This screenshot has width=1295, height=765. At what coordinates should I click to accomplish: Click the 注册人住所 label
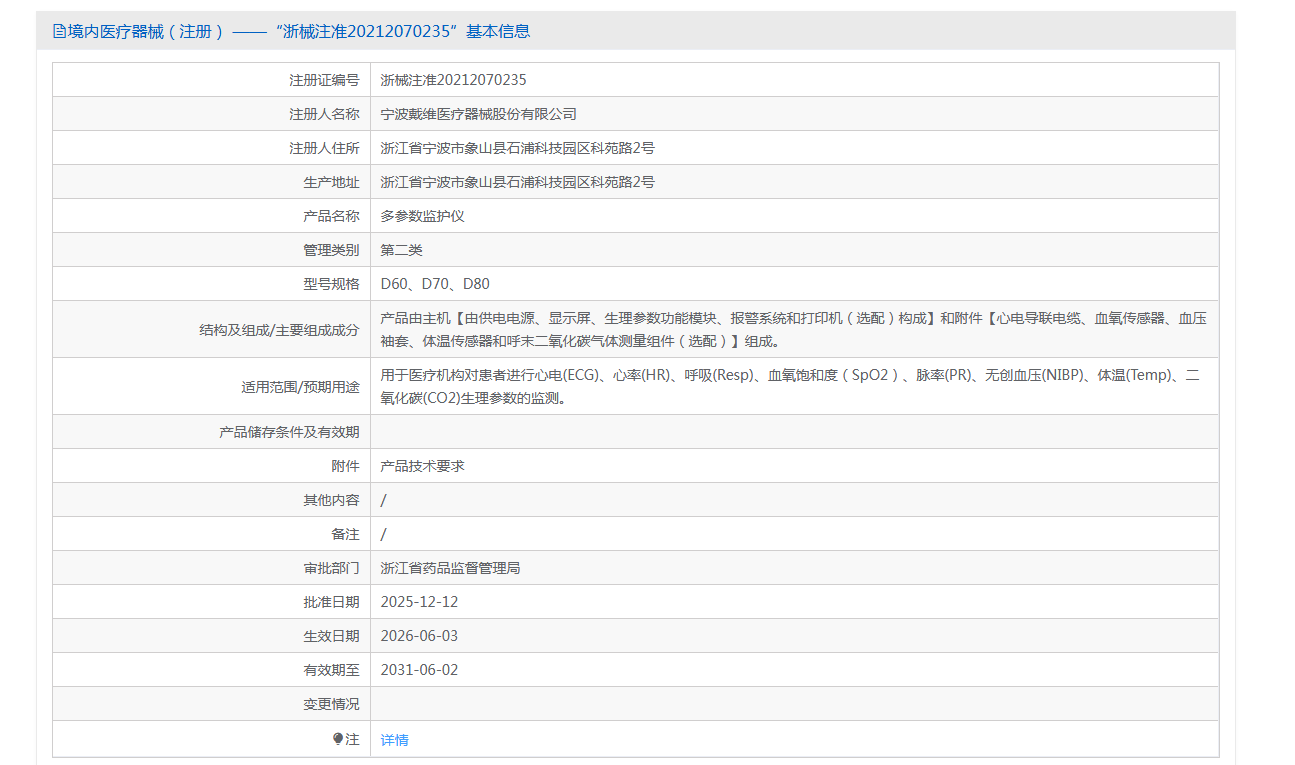point(324,148)
